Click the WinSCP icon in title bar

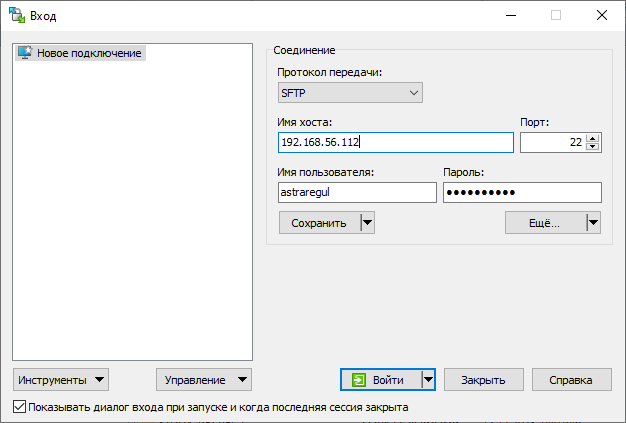pos(17,15)
